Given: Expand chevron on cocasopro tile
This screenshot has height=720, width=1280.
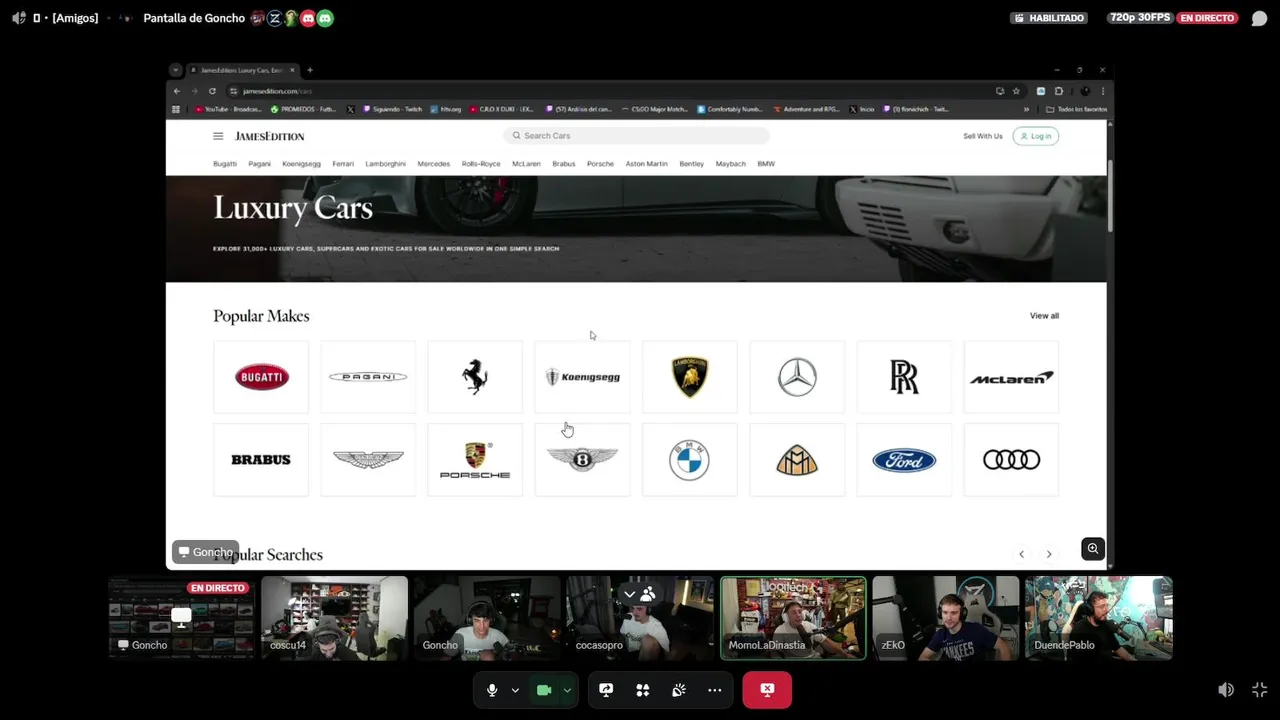Looking at the screenshot, I should 629,594.
